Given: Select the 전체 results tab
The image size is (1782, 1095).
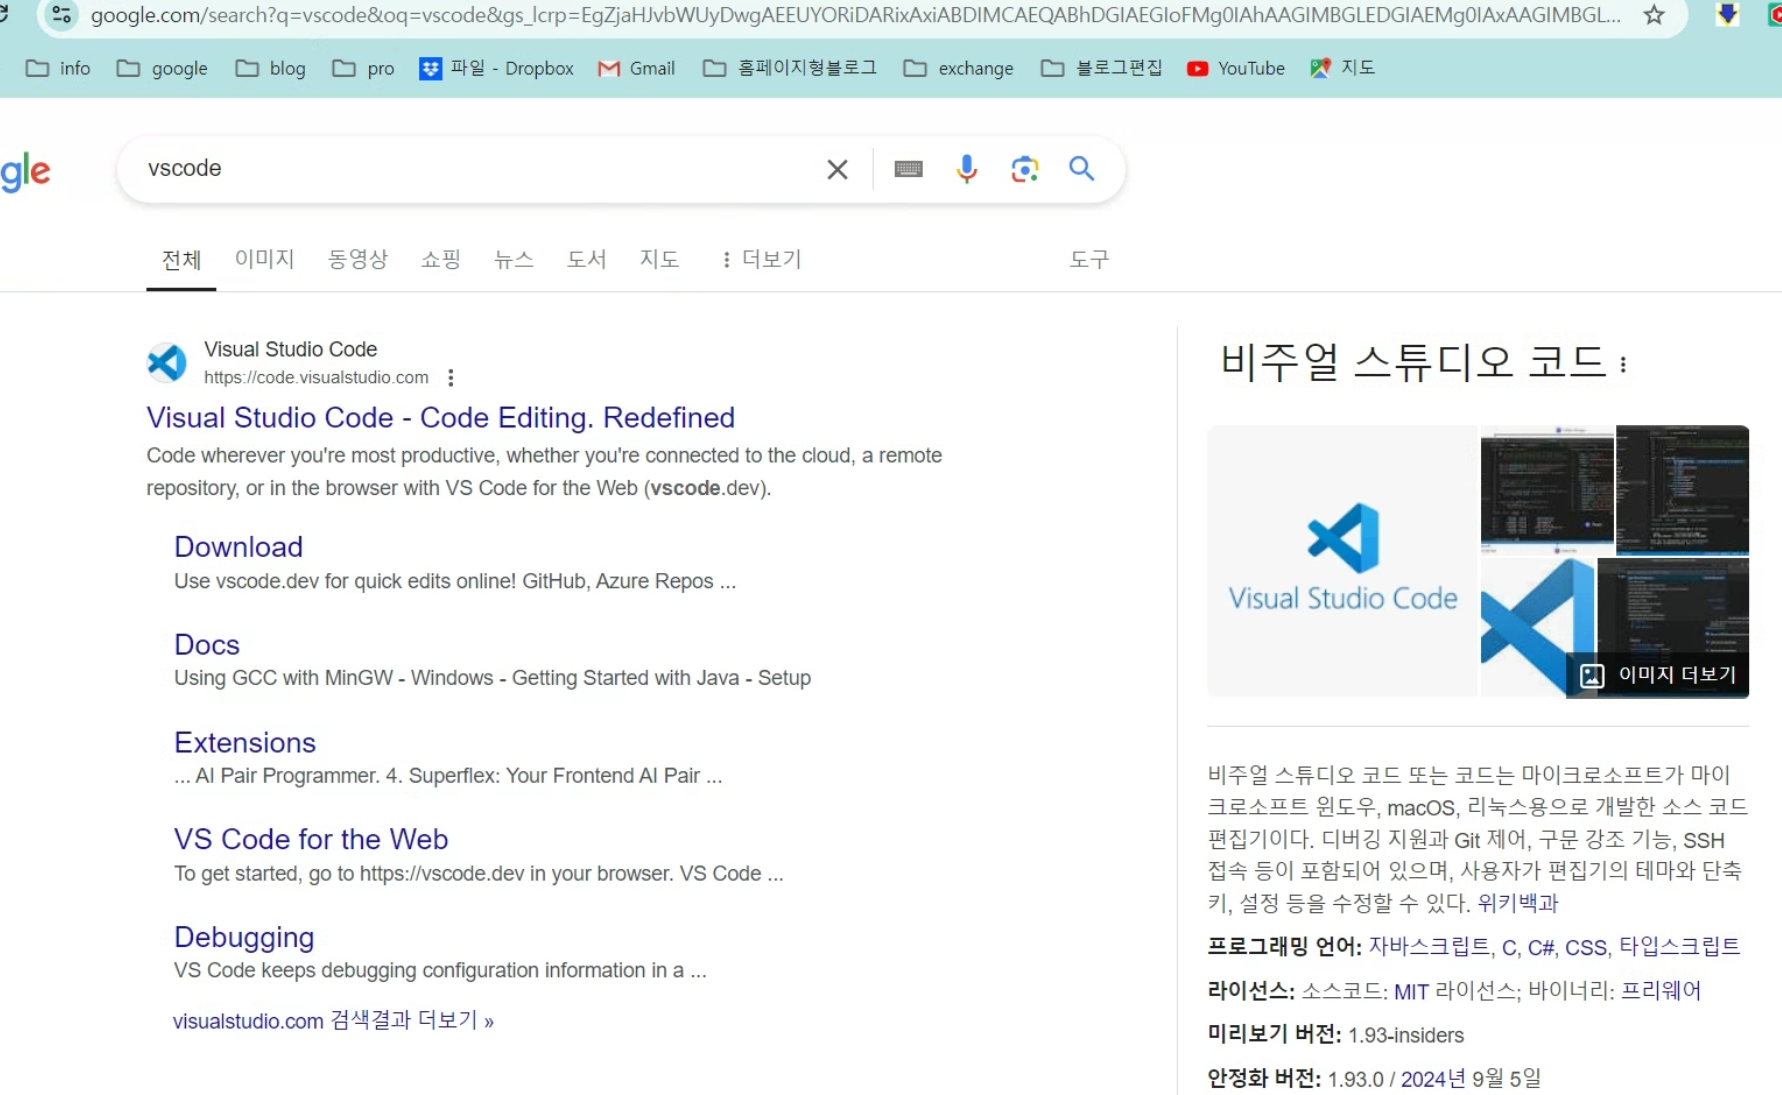Looking at the screenshot, I should [181, 261].
